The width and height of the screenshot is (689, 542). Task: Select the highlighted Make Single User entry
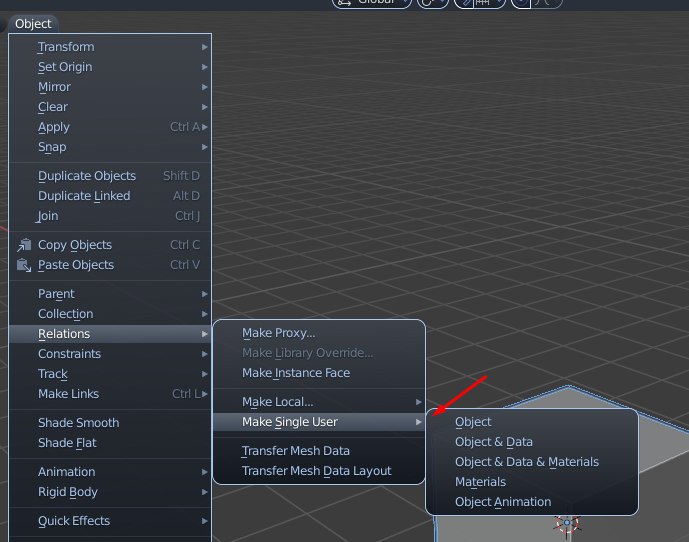tap(319, 422)
